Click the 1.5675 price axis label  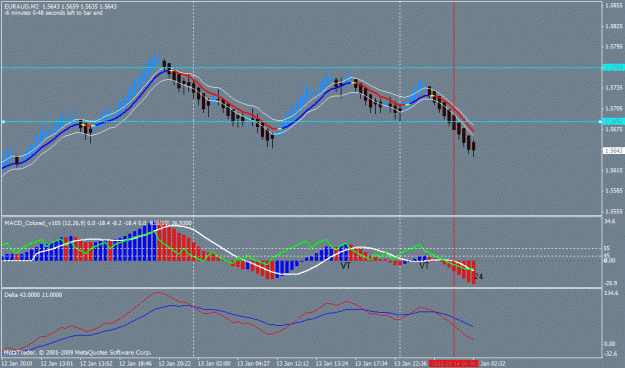[x=614, y=129]
